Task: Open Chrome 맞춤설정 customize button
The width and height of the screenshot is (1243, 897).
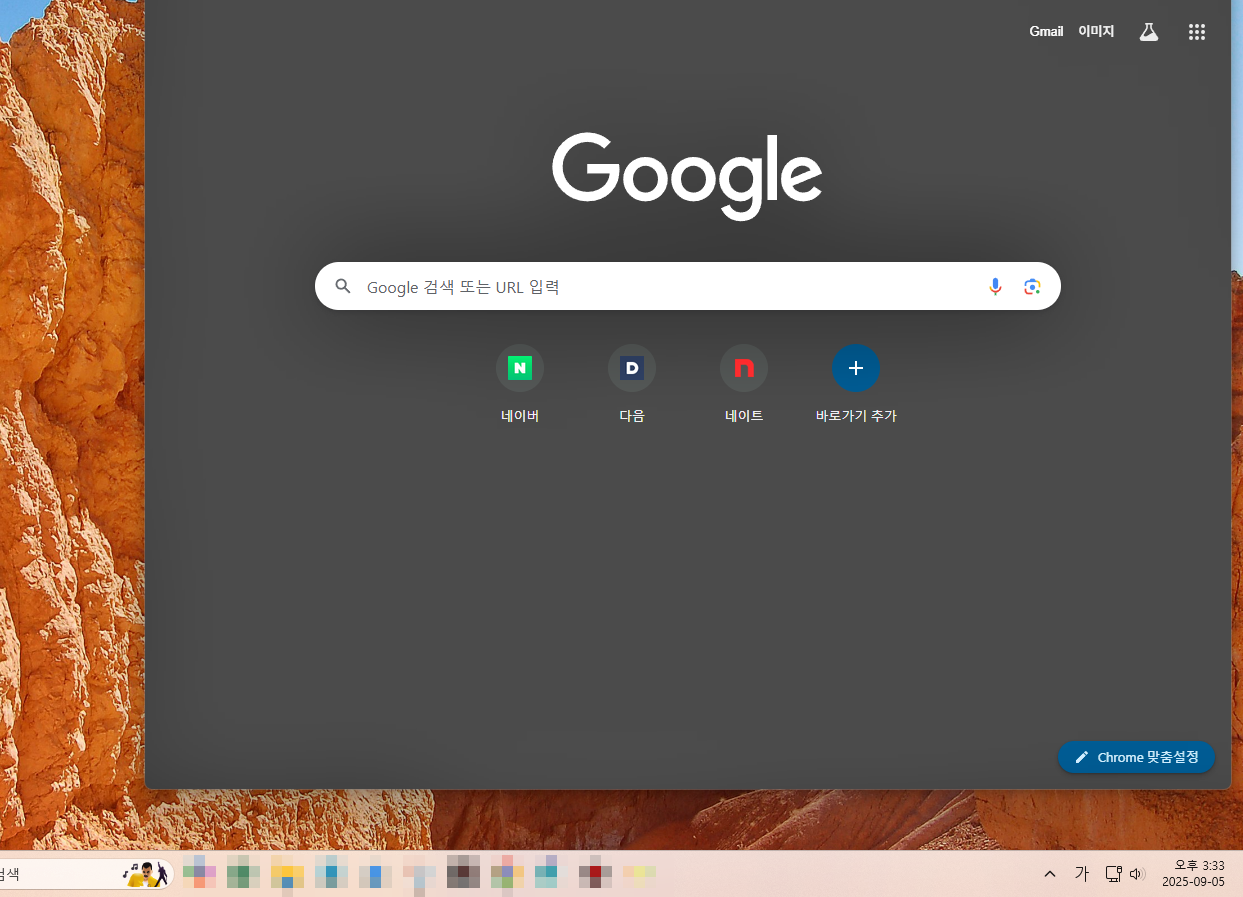Action: (x=1136, y=757)
